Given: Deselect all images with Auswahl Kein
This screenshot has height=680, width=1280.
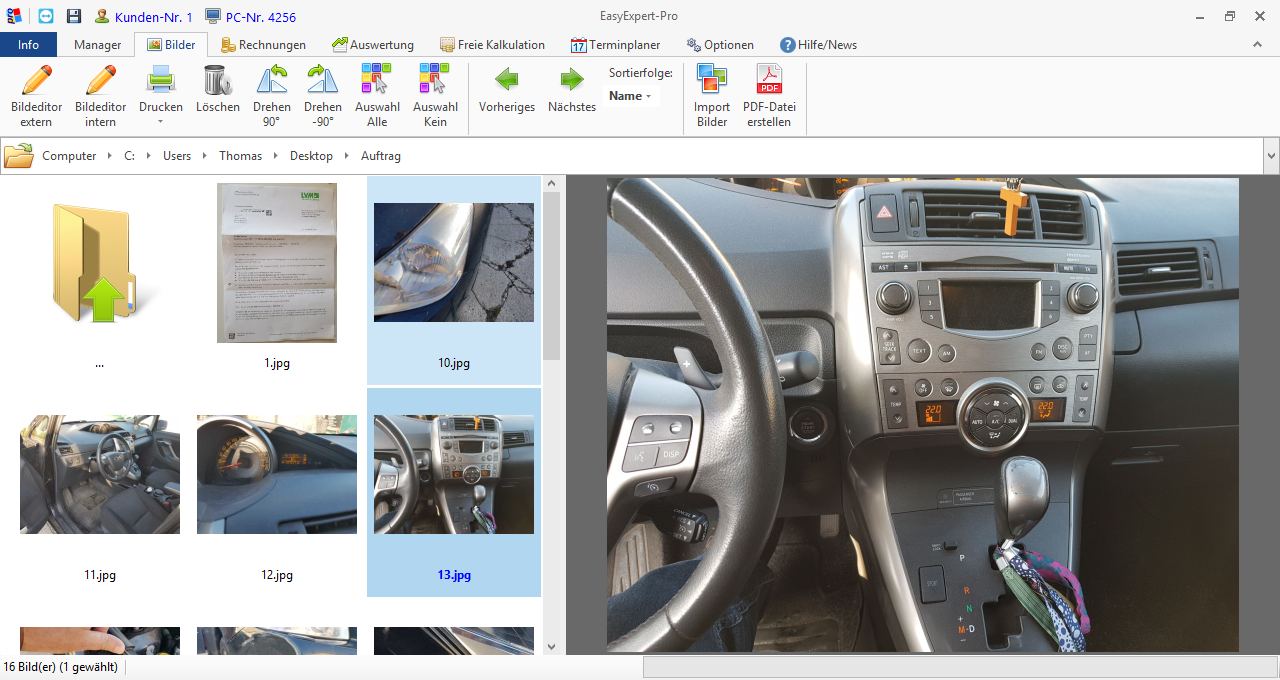Looking at the screenshot, I should [435, 96].
